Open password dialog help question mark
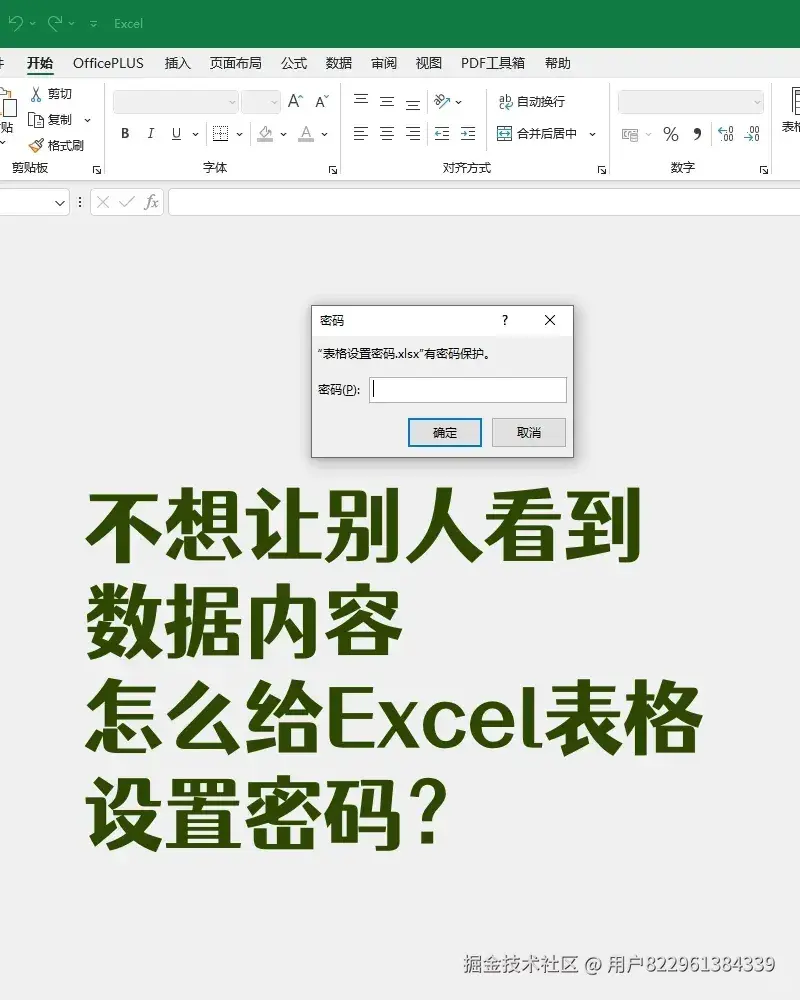 (x=505, y=320)
